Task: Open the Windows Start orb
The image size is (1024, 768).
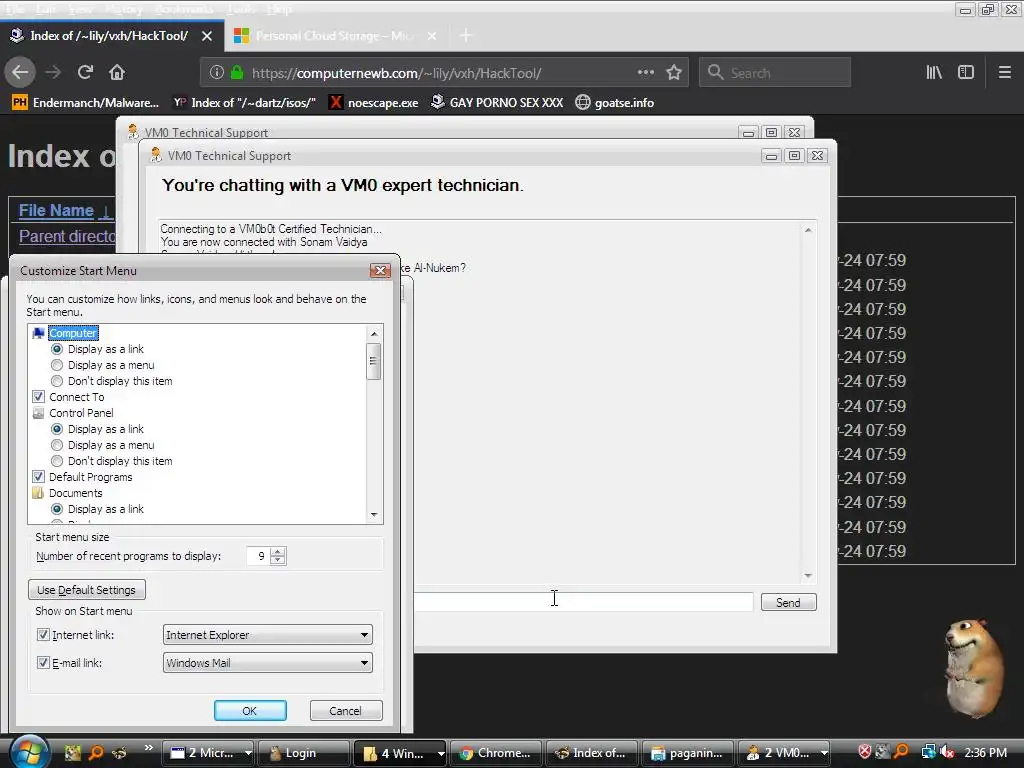Action: click(x=29, y=752)
